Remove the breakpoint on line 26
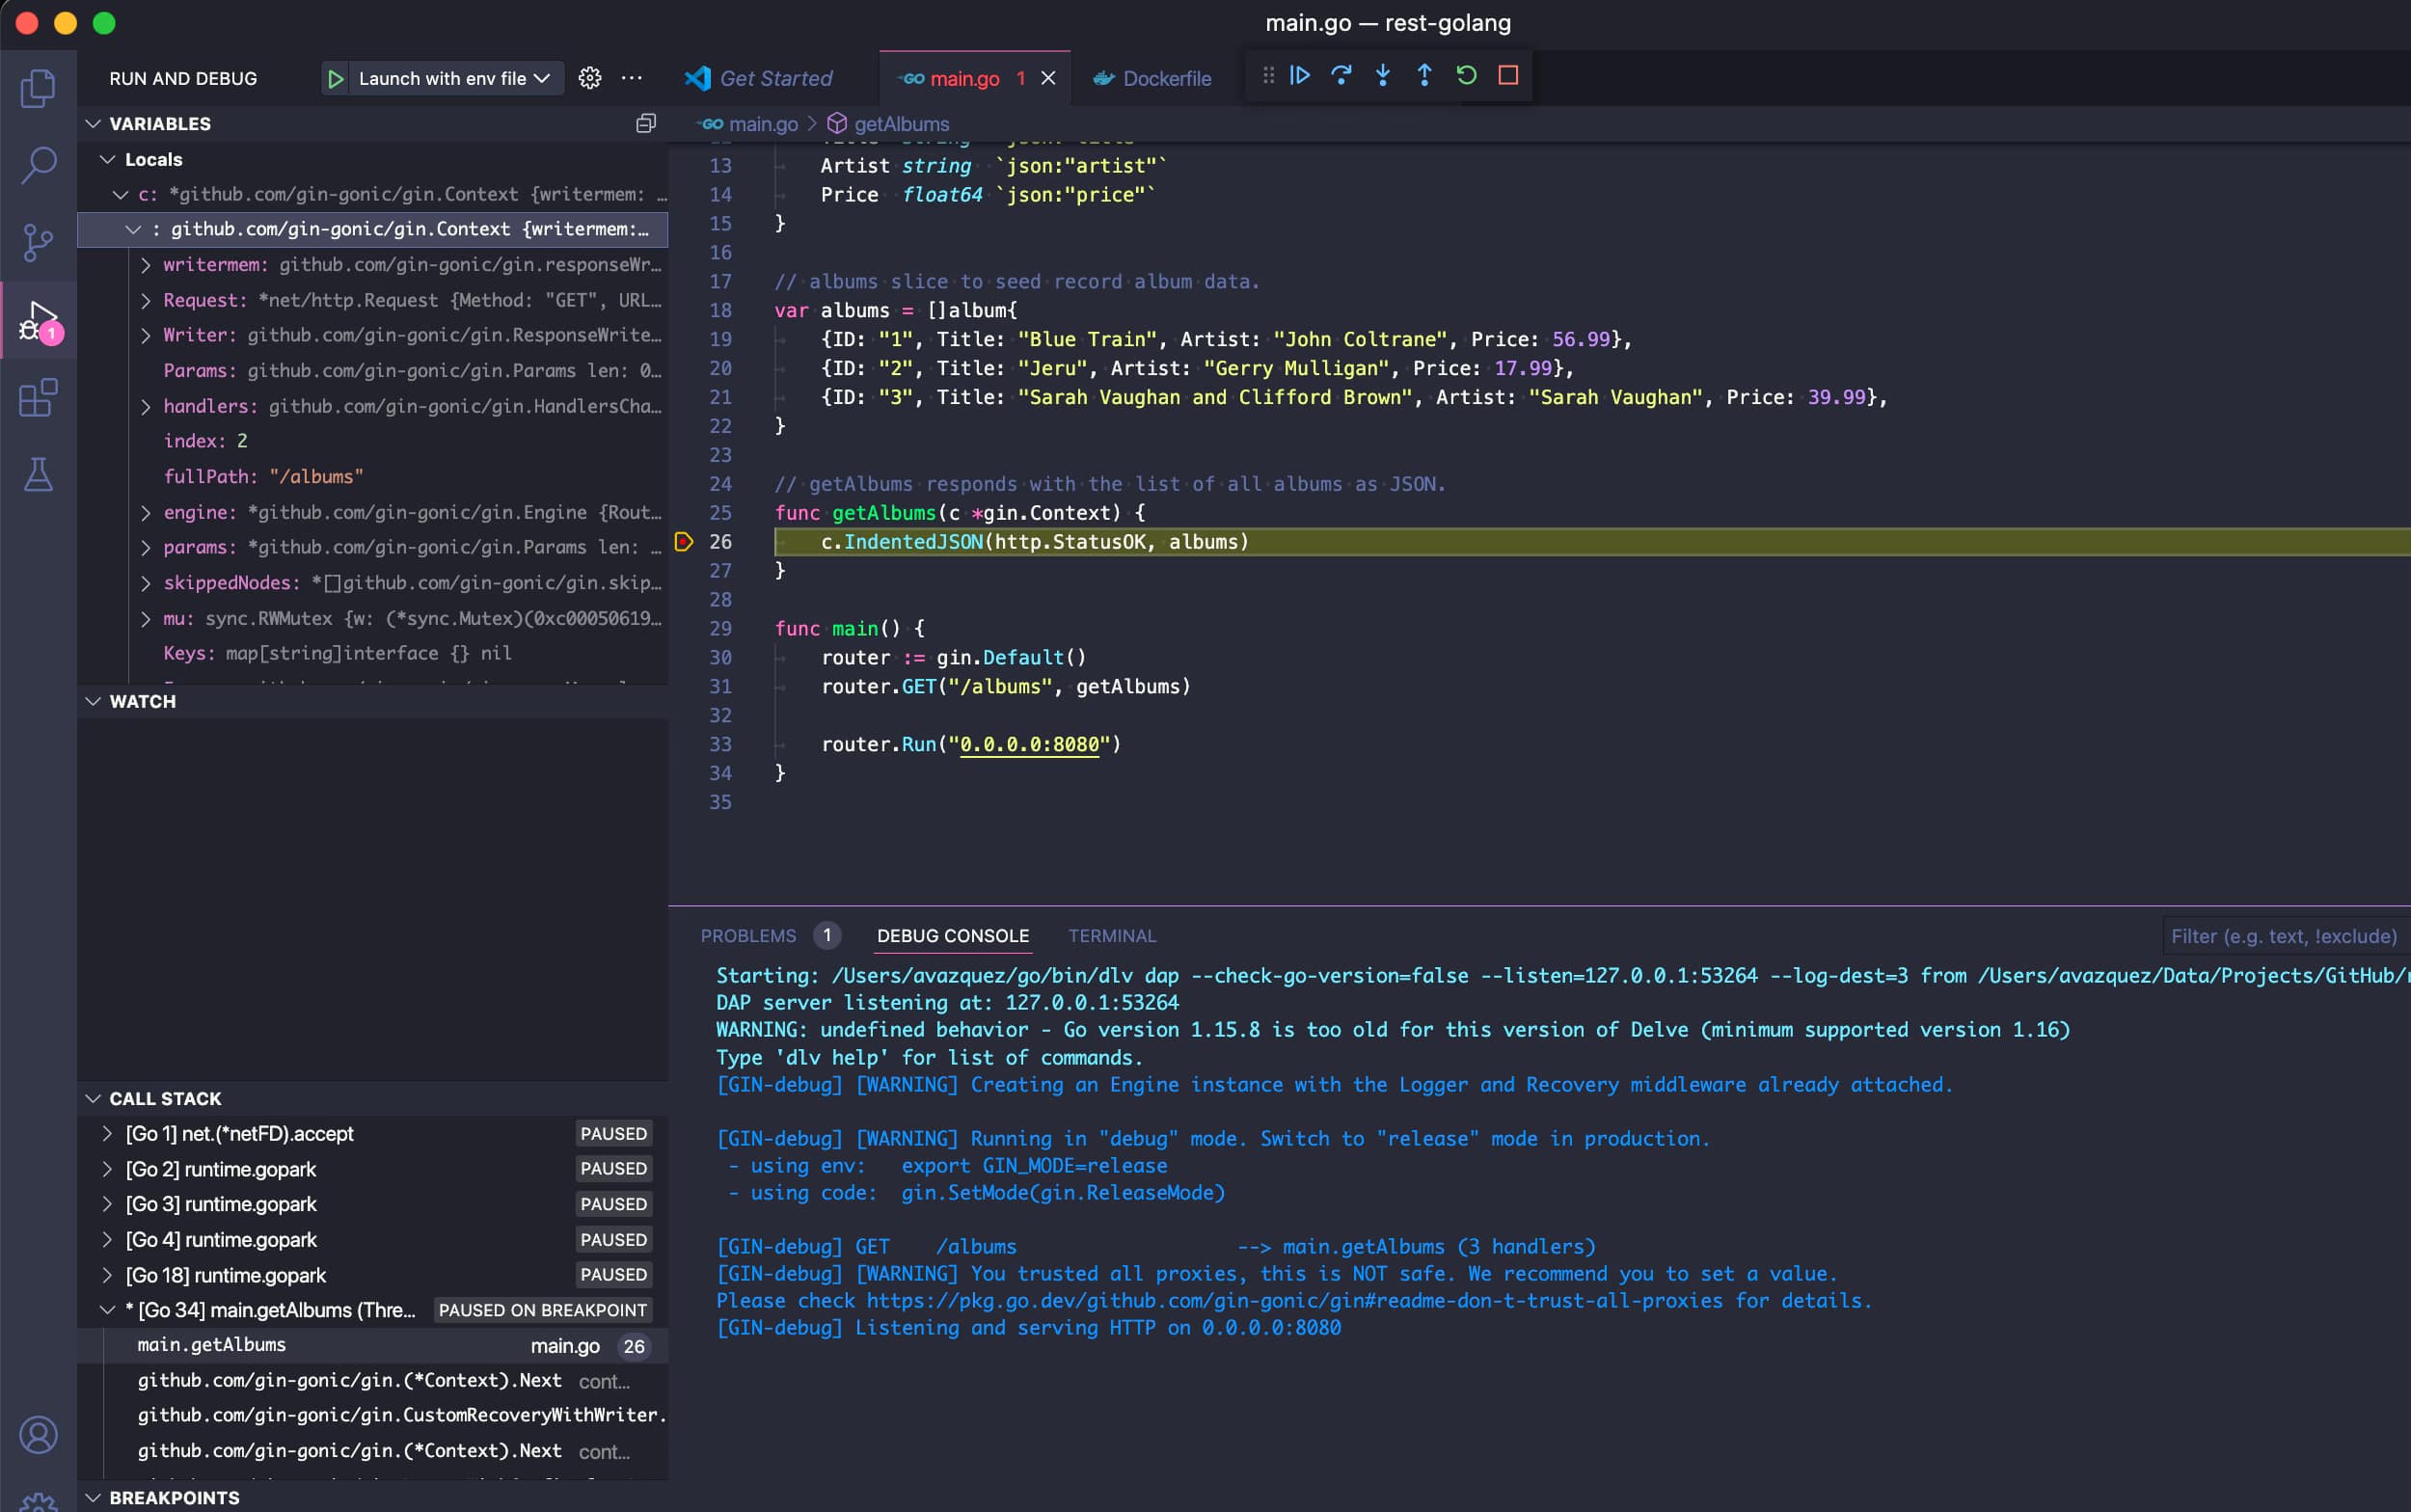Image resolution: width=2411 pixels, height=1512 pixels. [x=684, y=541]
